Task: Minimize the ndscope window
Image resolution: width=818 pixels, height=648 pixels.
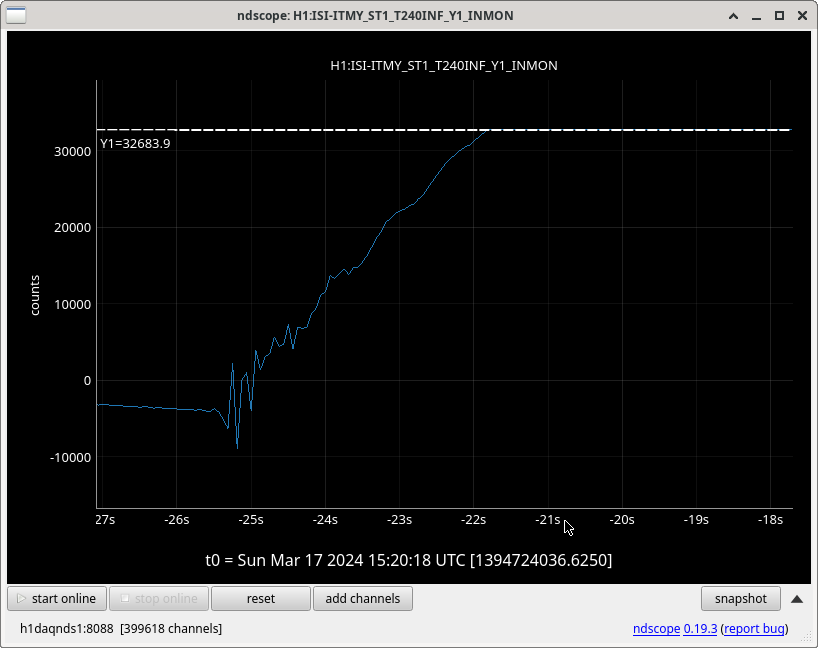Action: pos(757,16)
